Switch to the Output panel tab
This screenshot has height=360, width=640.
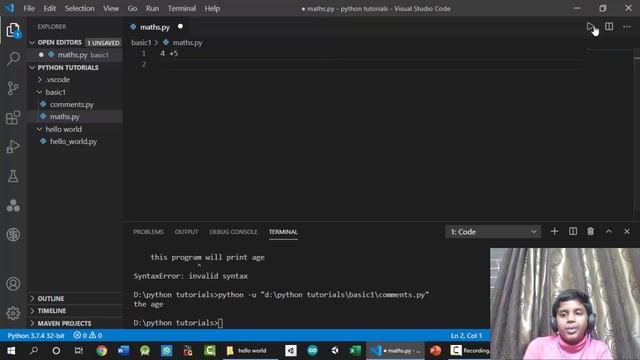pos(186,231)
